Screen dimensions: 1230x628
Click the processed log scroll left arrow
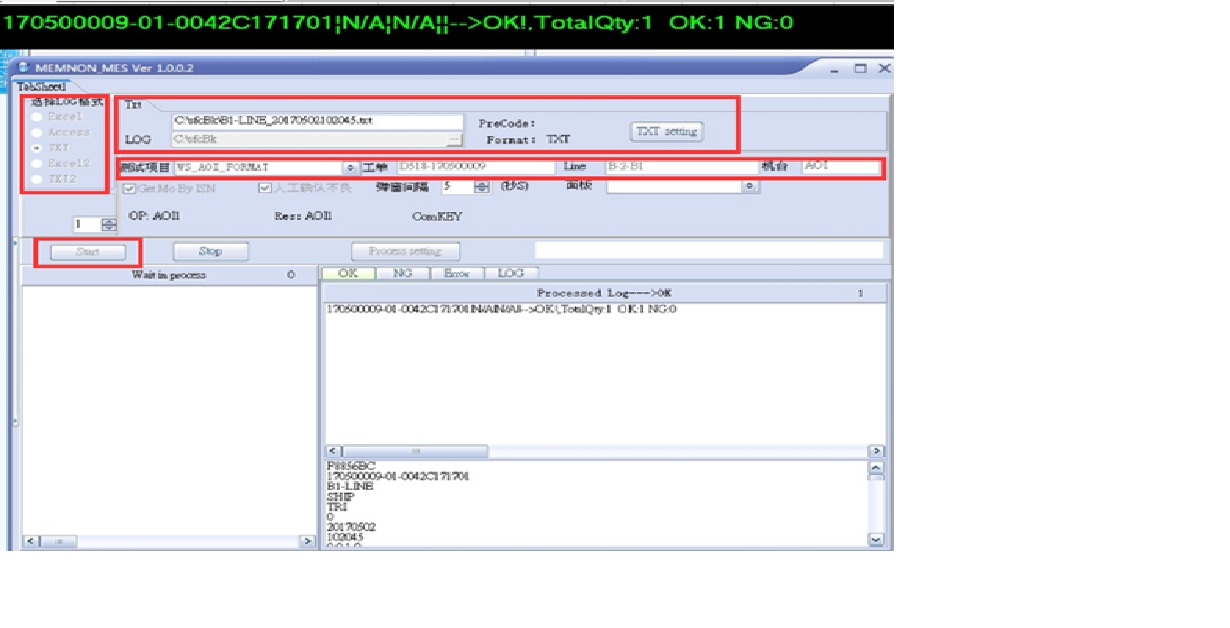(334, 452)
